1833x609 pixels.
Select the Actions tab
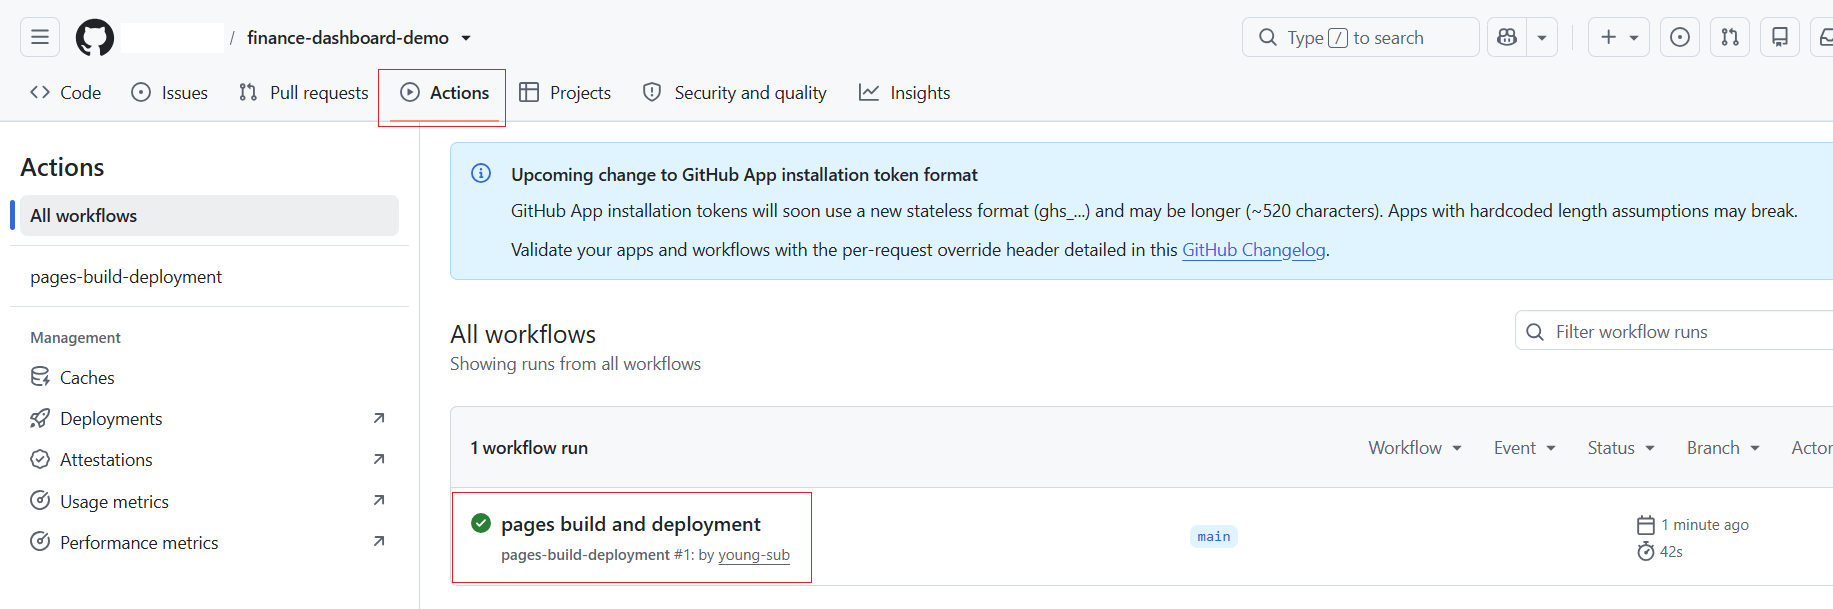click(x=445, y=93)
